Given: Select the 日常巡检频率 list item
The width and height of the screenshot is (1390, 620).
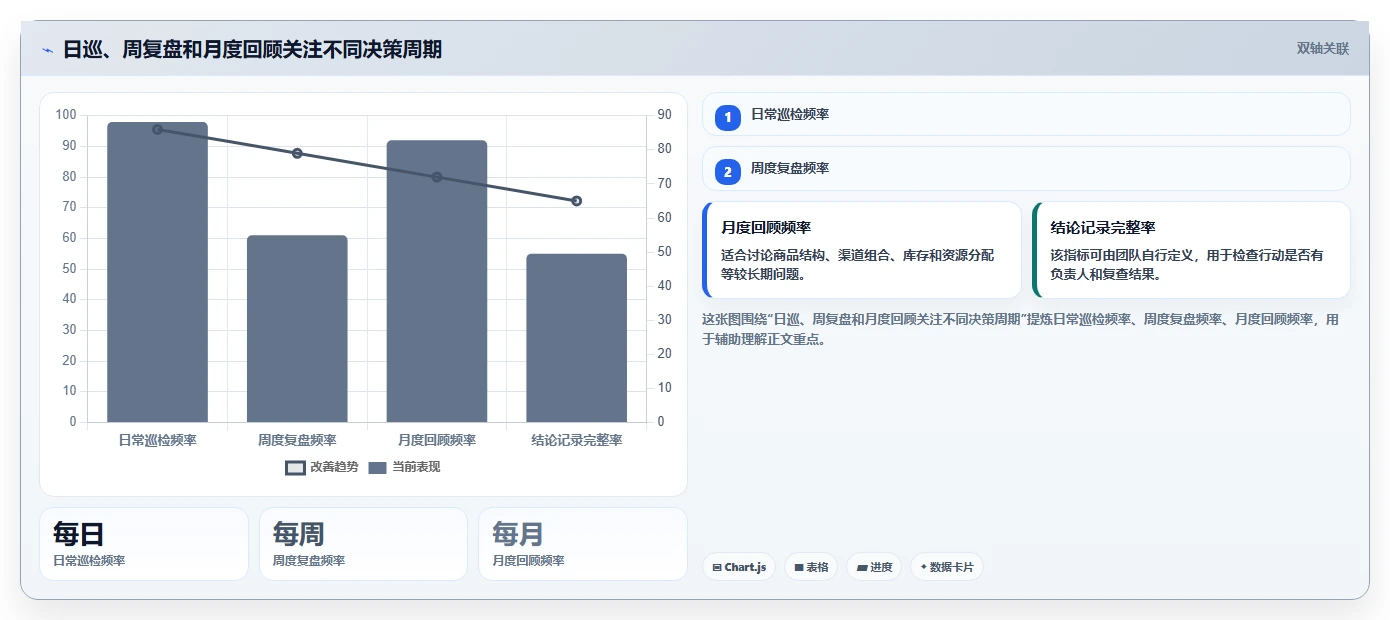Looking at the screenshot, I should coord(1026,114).
